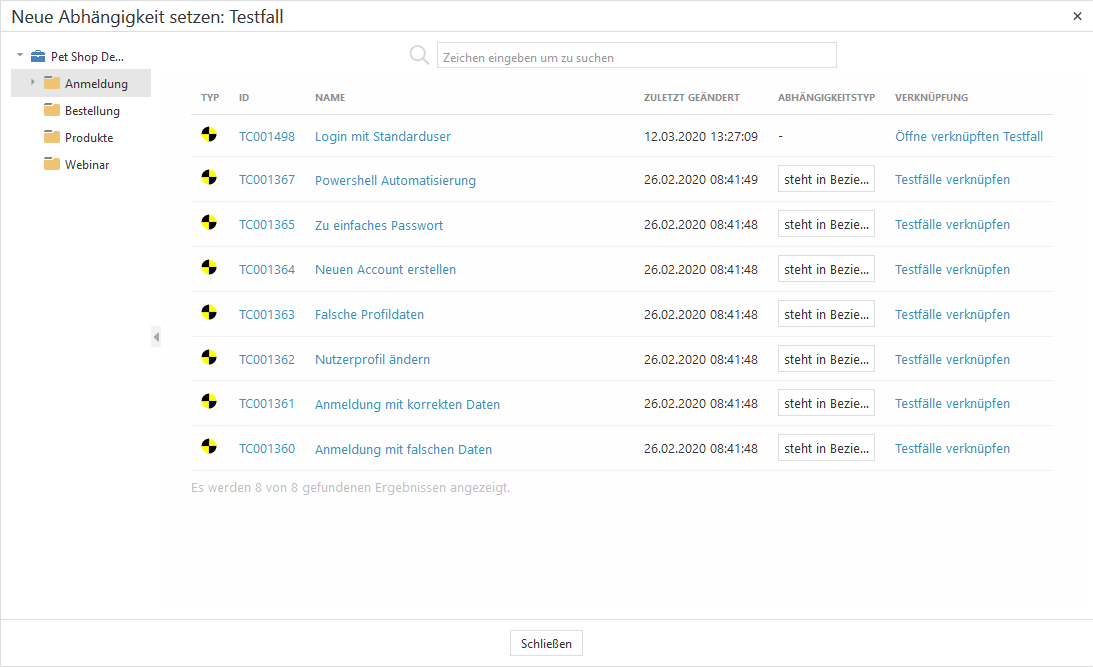
Task: Expand the Anmeldung folder tree arrow
Action: (33, 83)
